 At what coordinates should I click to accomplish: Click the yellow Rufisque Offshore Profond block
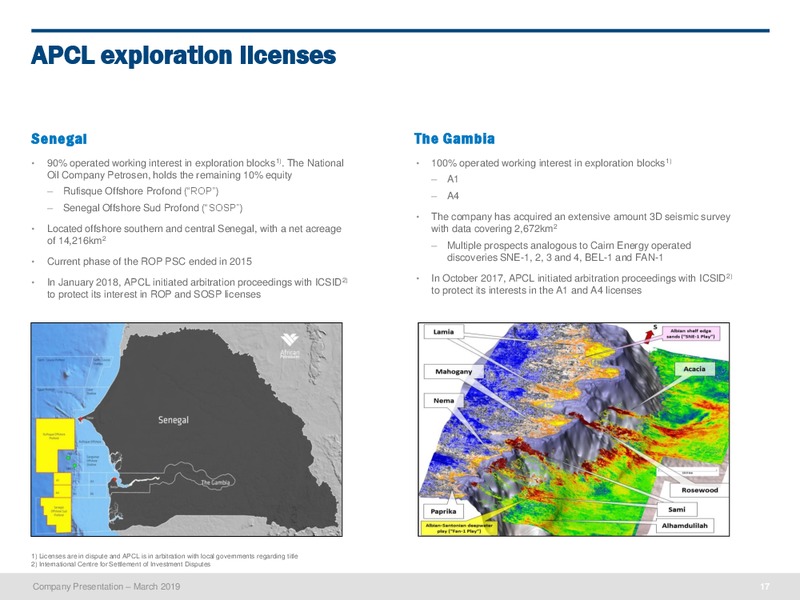coord(55,445)
